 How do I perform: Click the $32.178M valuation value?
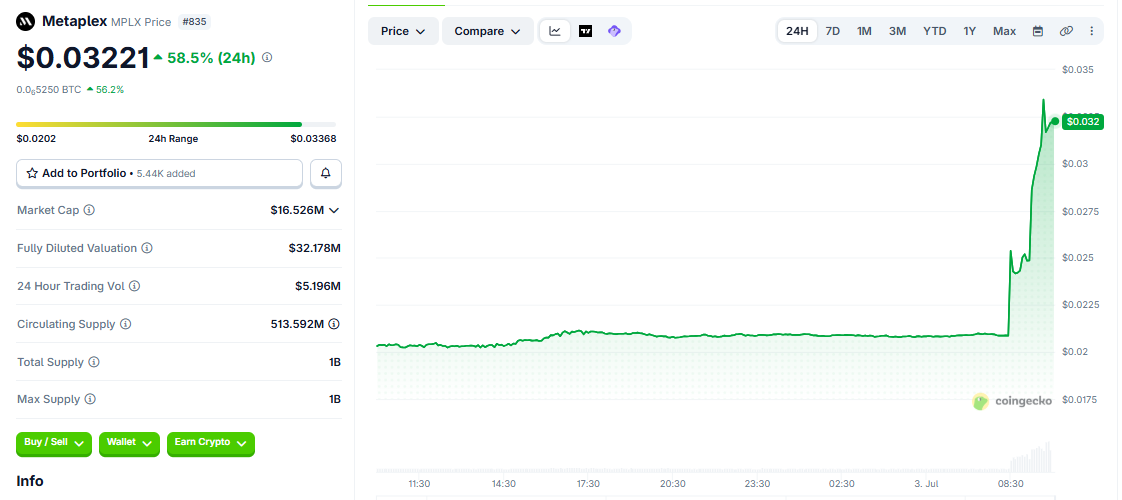[x=314, y=248]
